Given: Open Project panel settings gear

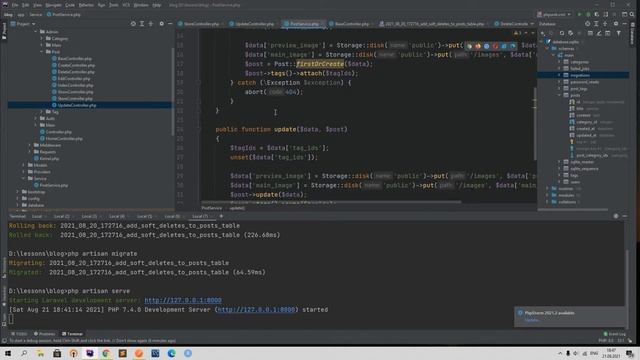Looking at the screenshot, I should [x=162, y=24].
